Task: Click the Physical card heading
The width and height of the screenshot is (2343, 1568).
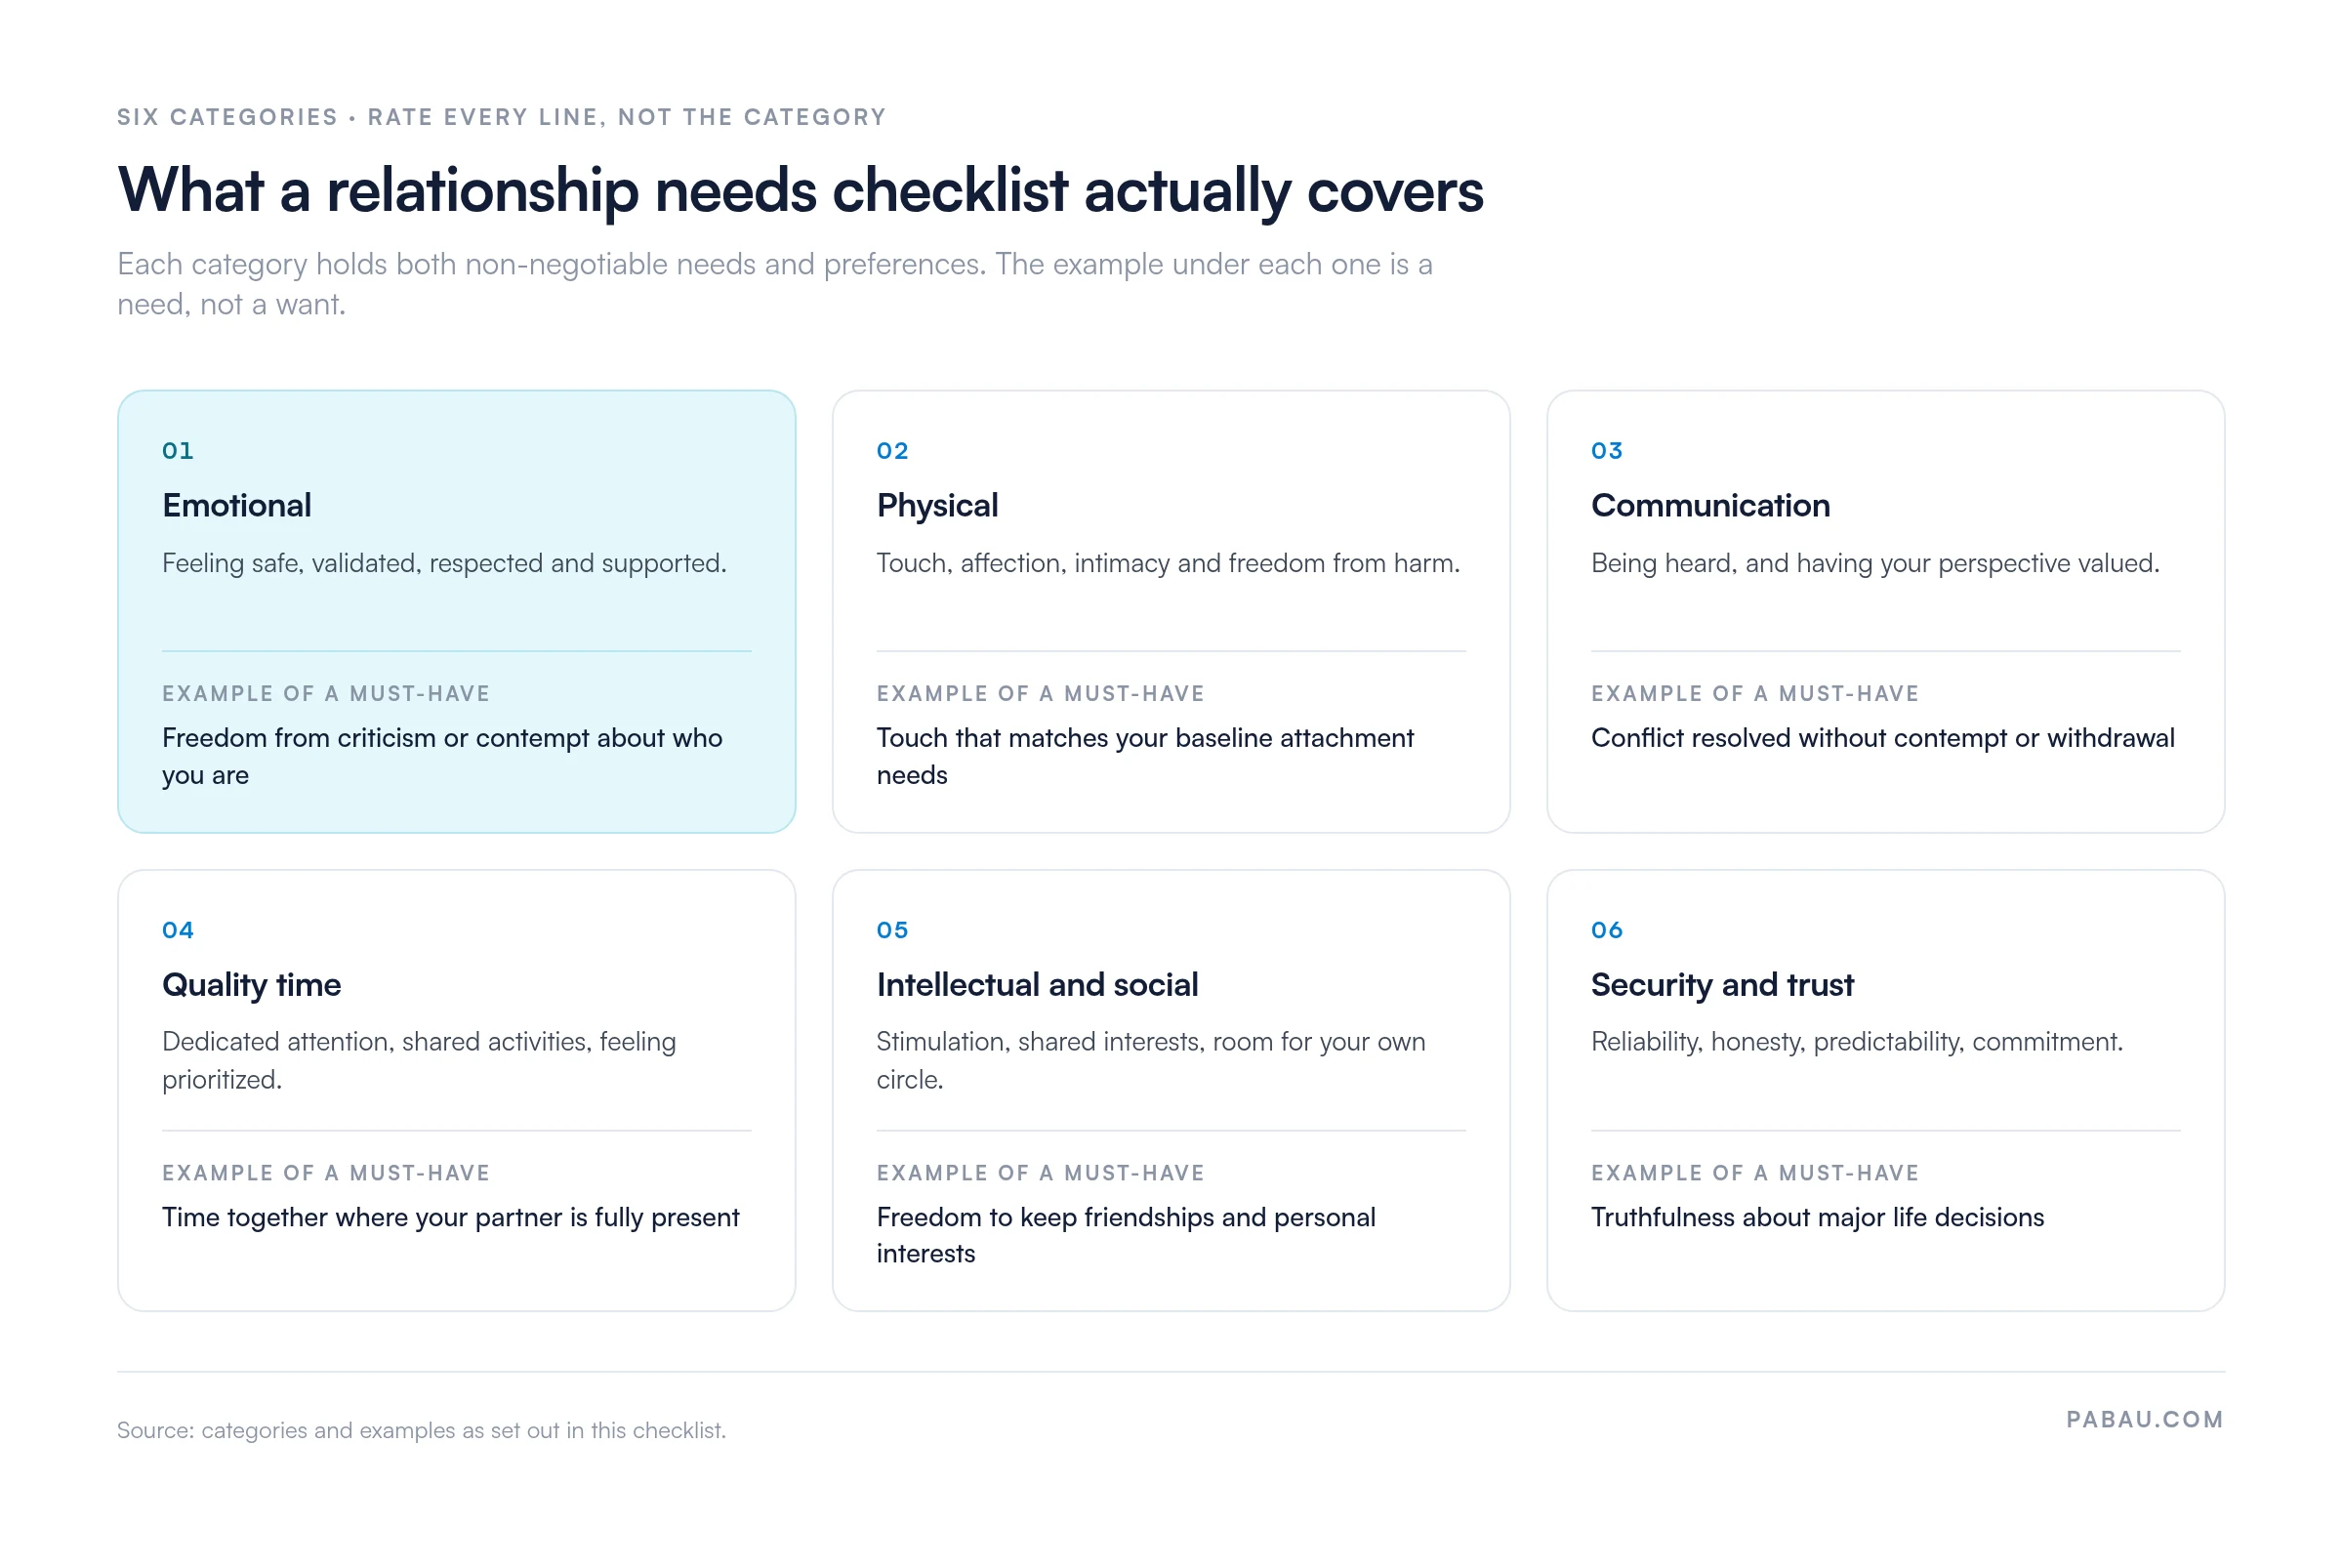Action: (937, 505)
